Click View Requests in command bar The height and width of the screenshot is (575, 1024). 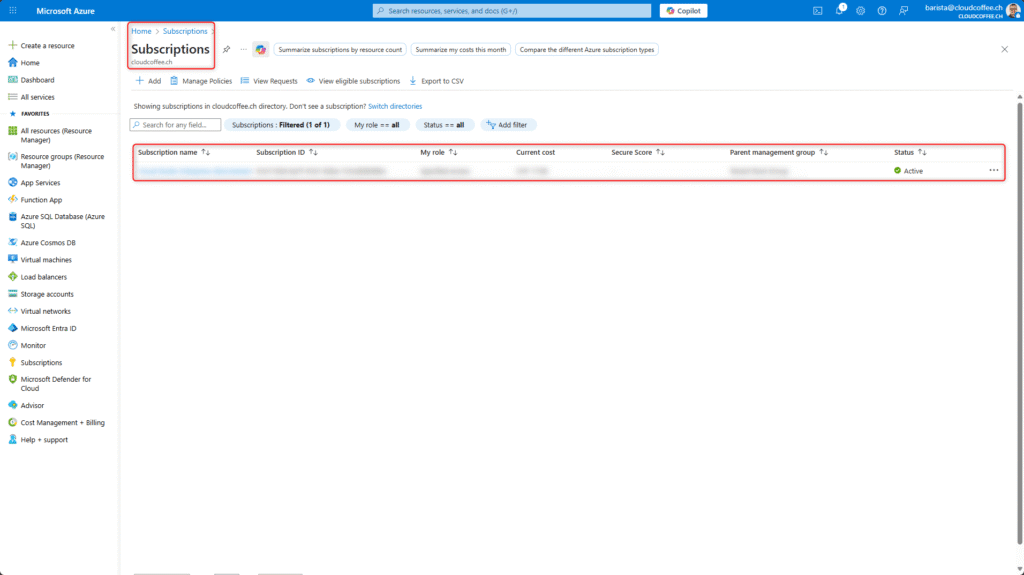click(x=269, y=81)
